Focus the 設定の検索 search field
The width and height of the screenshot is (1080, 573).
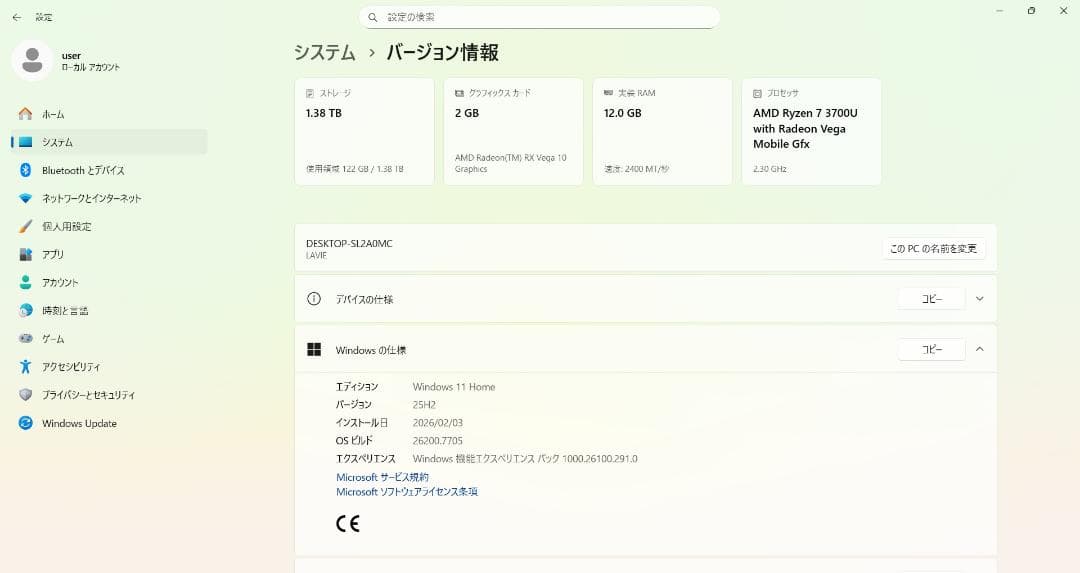point(539,17)
